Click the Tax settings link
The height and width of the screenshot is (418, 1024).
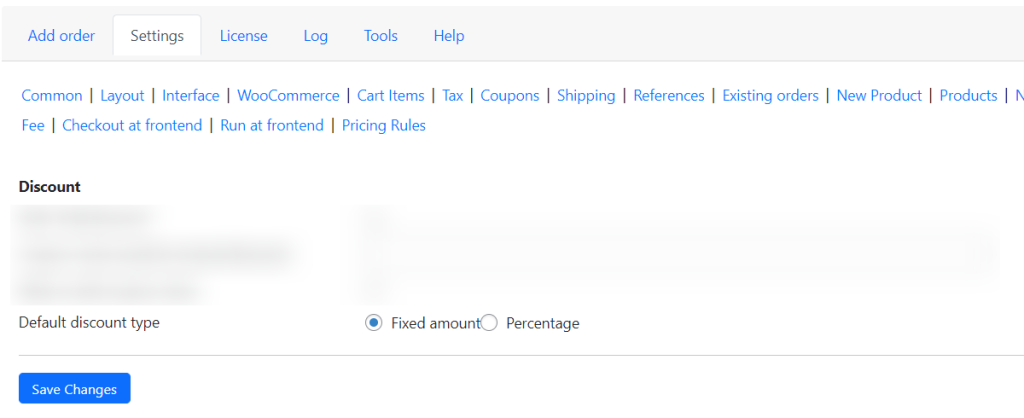(453, 95)
